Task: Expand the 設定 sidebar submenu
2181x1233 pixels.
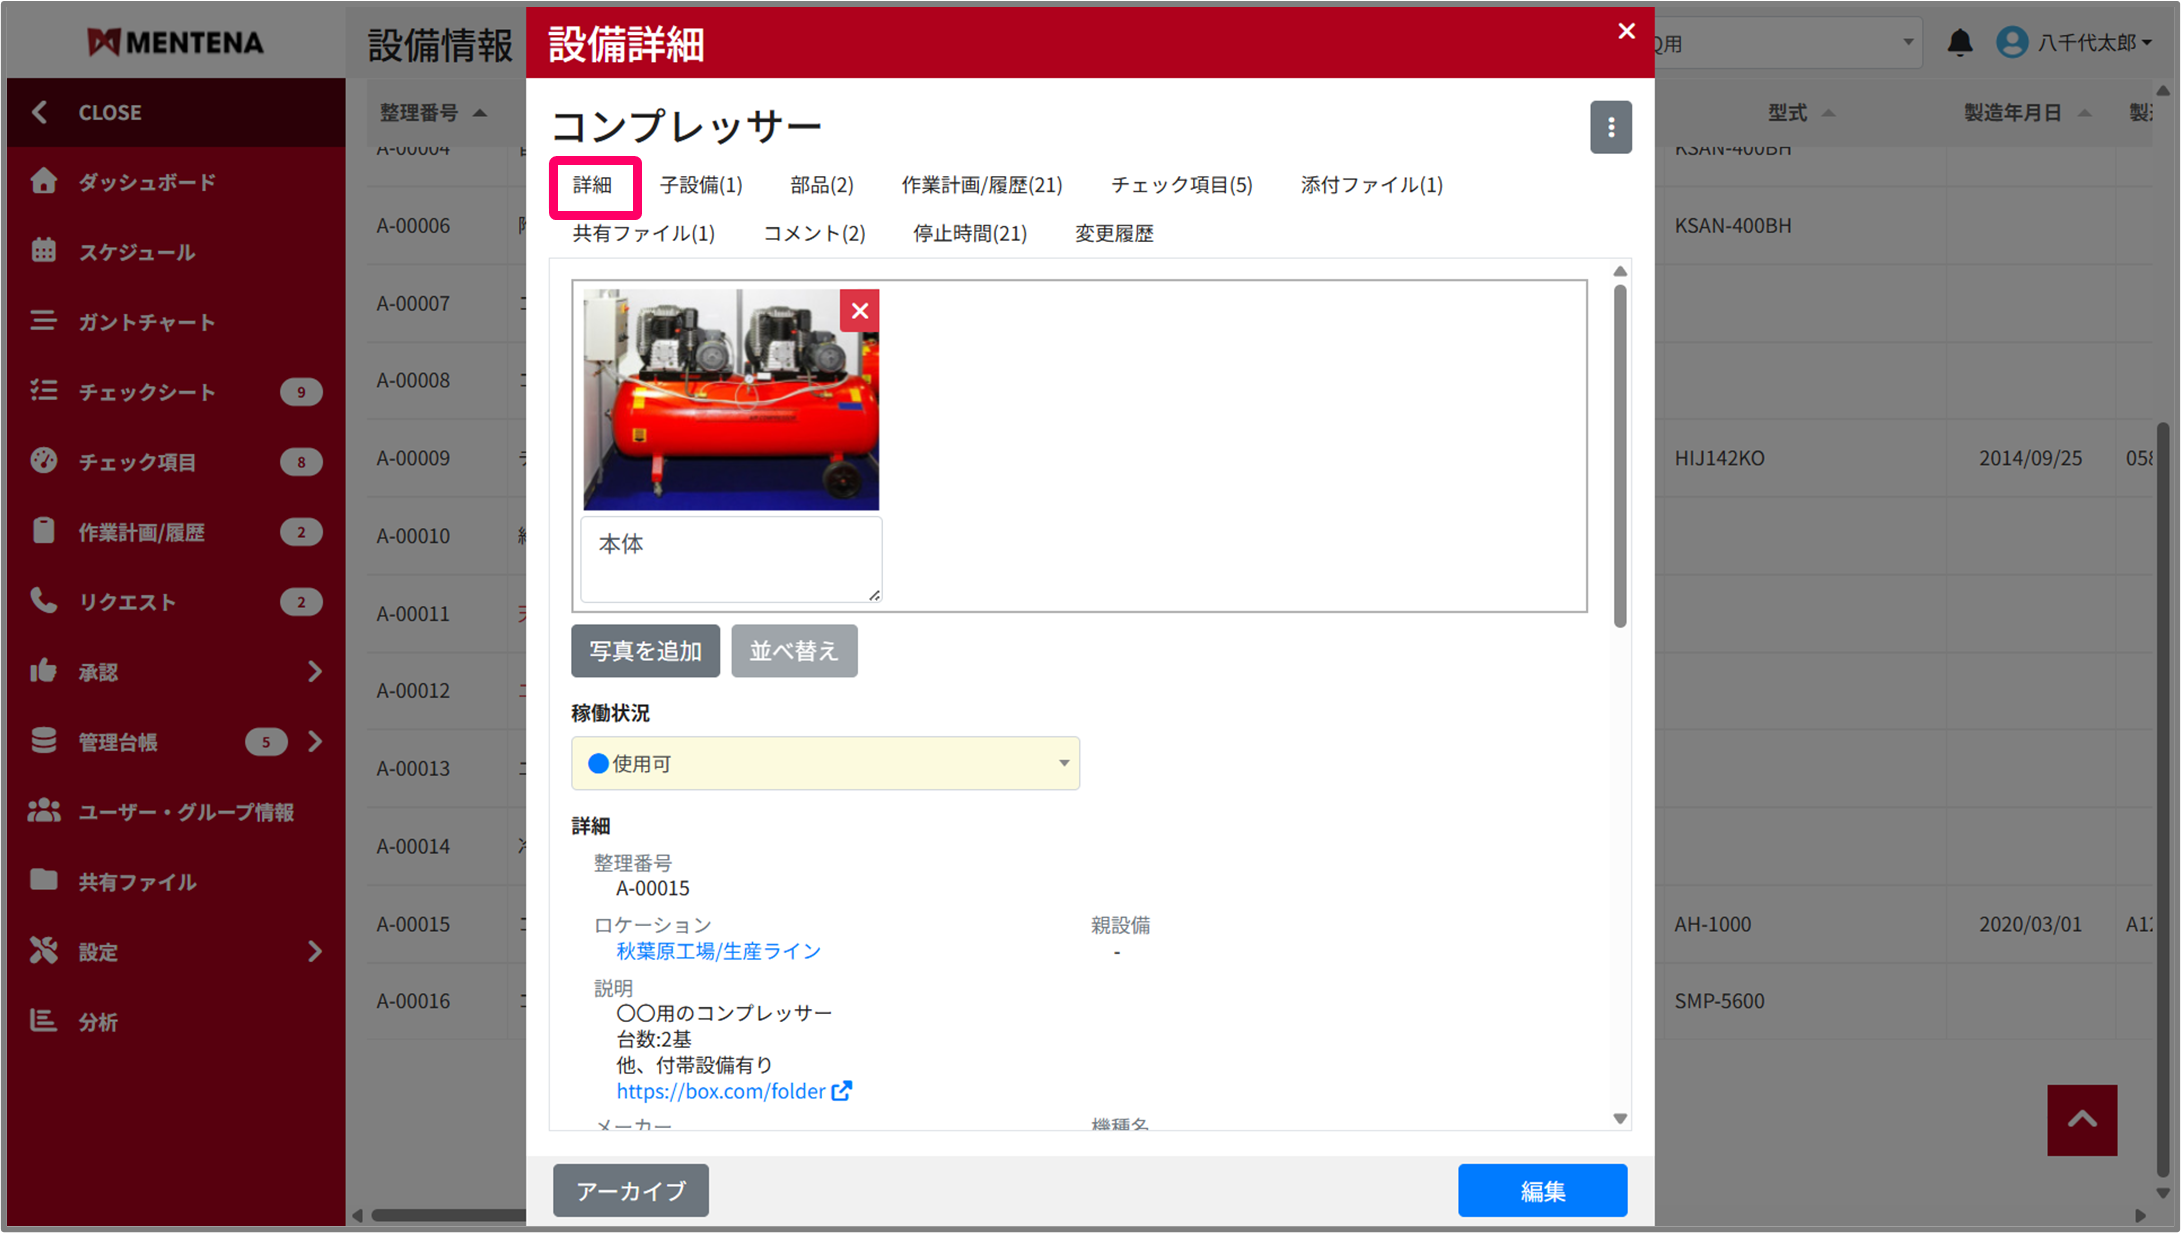Action: pyautogui.click(x=315, y=951)
